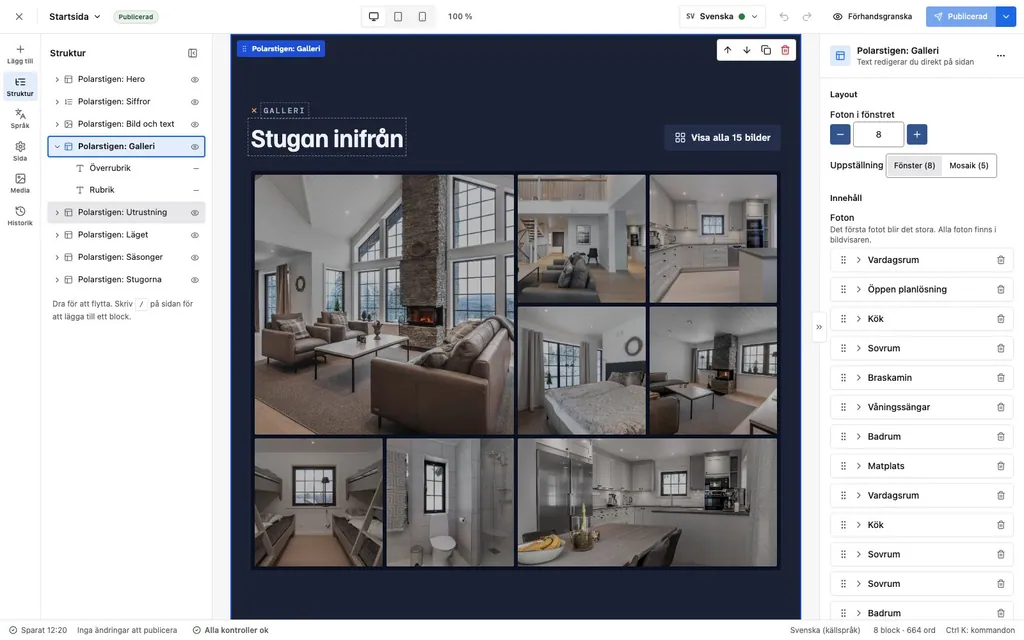The width and height of the screenshot is (1024, 640).
Task: Expand the Polarstigen: Siffror tree item
Action: pyautogui.click(x=57, y=102)
